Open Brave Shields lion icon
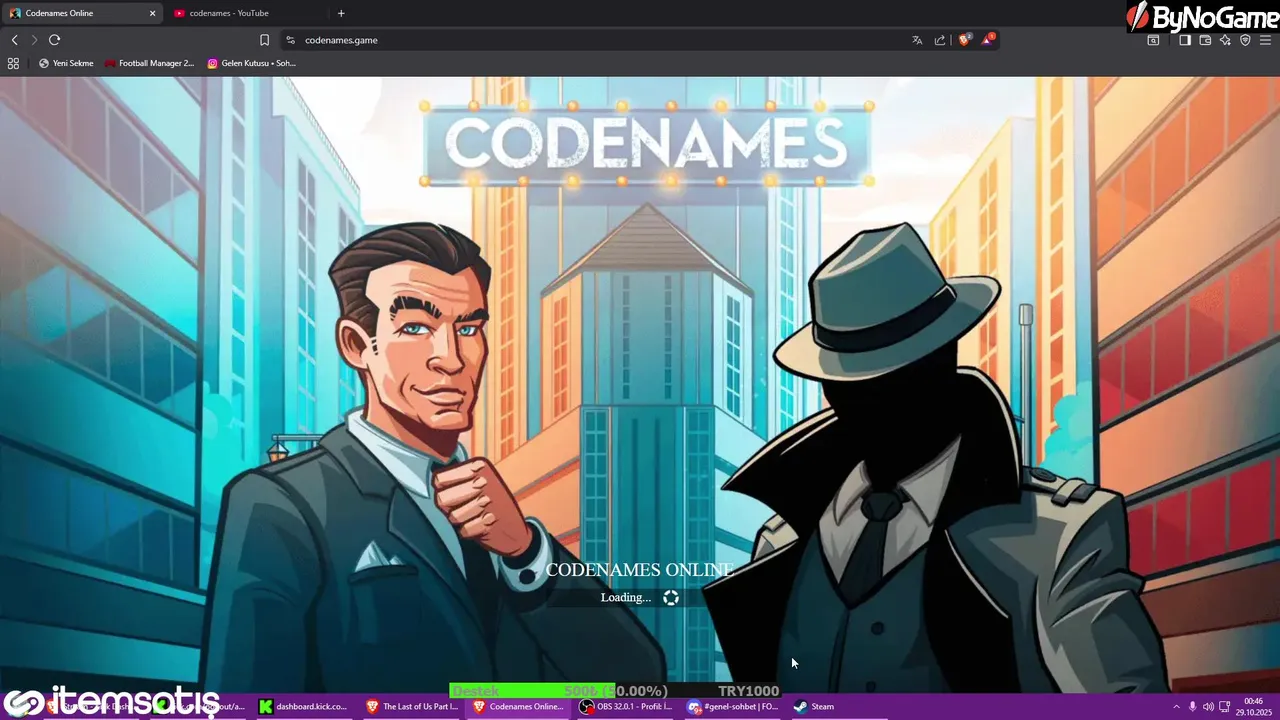This screenshot has width=1280, height=720. click(965, 40)
